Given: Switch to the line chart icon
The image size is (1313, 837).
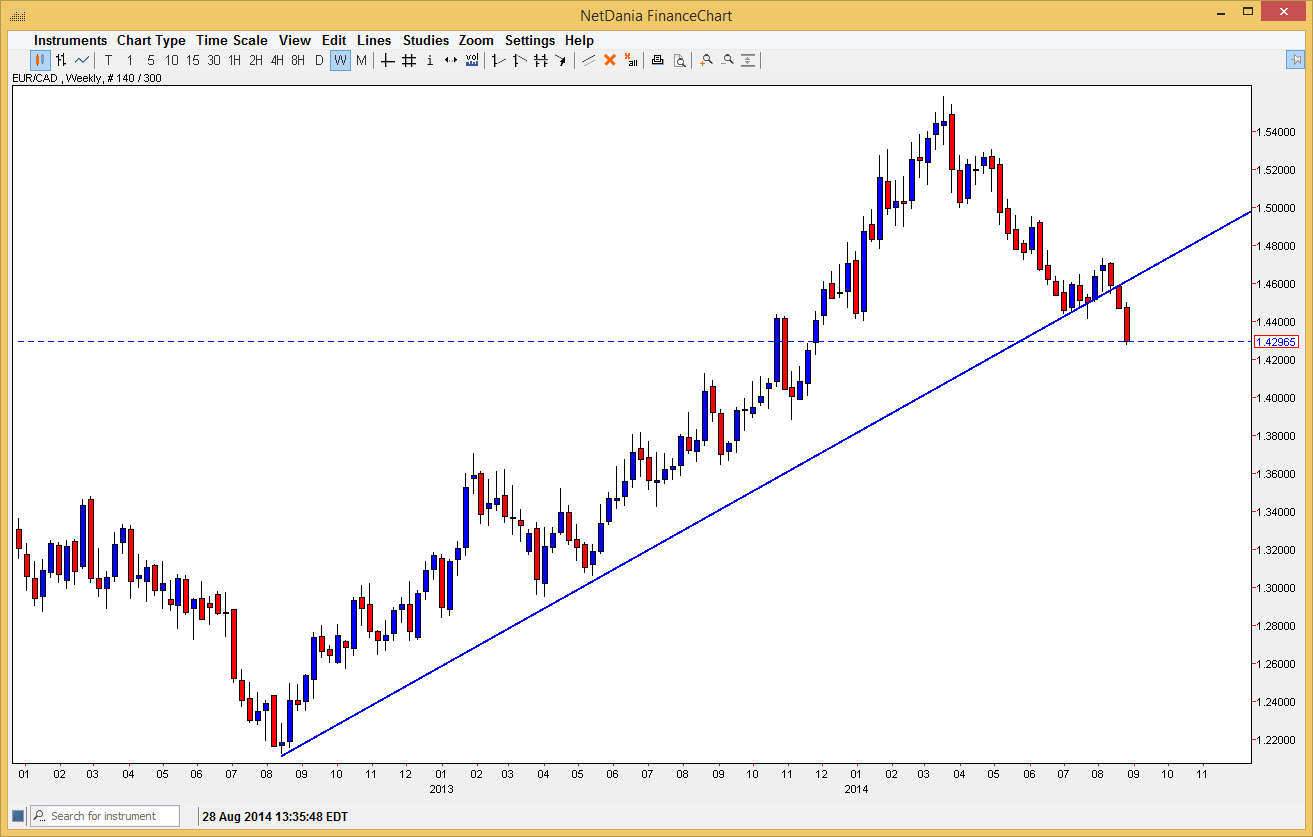Looking at the screenshot, I should pos(82,60).
